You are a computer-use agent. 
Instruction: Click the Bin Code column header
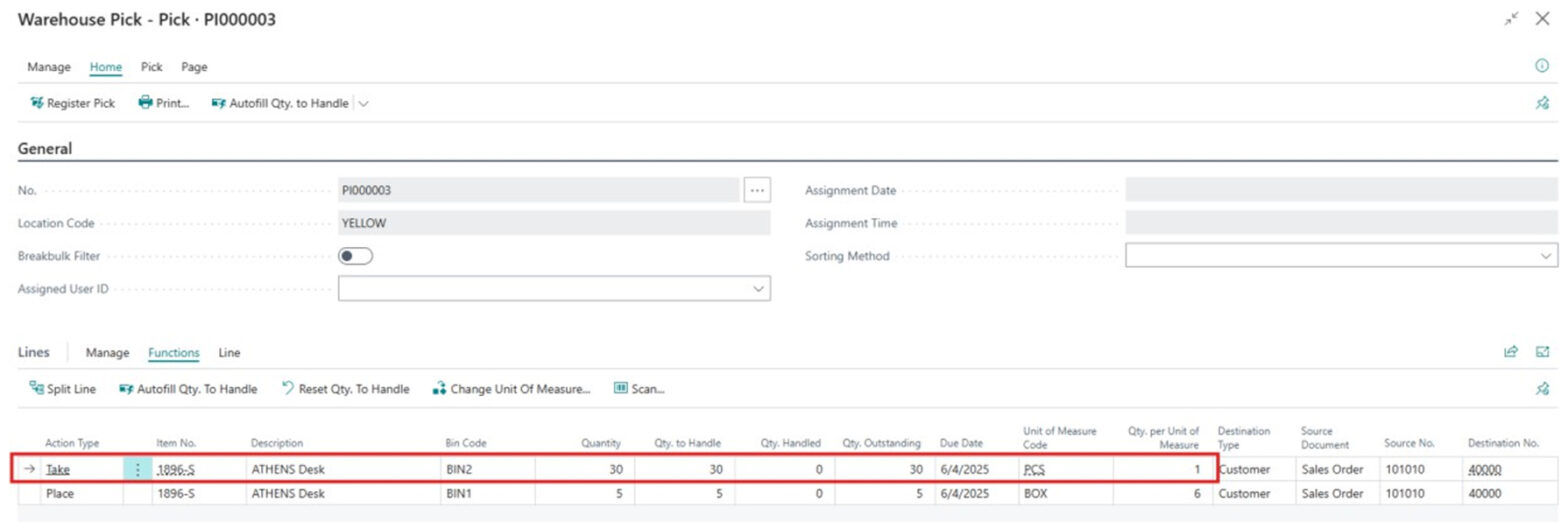pos(465,443)
